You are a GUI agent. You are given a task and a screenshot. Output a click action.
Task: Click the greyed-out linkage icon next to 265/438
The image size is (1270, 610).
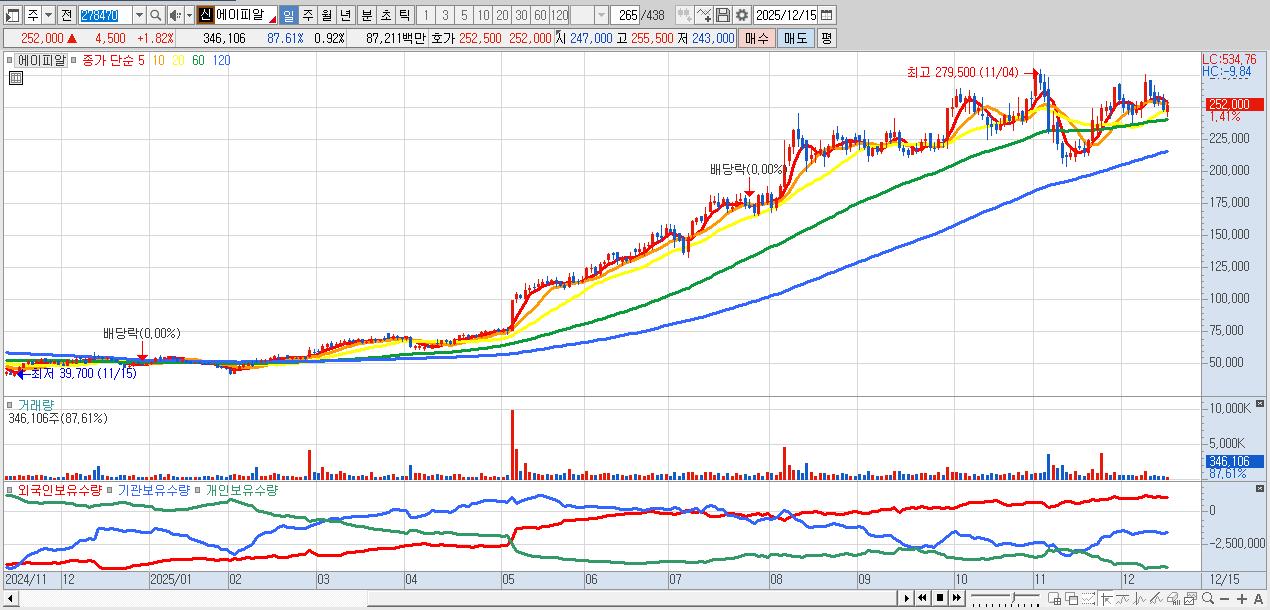[x=683, y=15]
